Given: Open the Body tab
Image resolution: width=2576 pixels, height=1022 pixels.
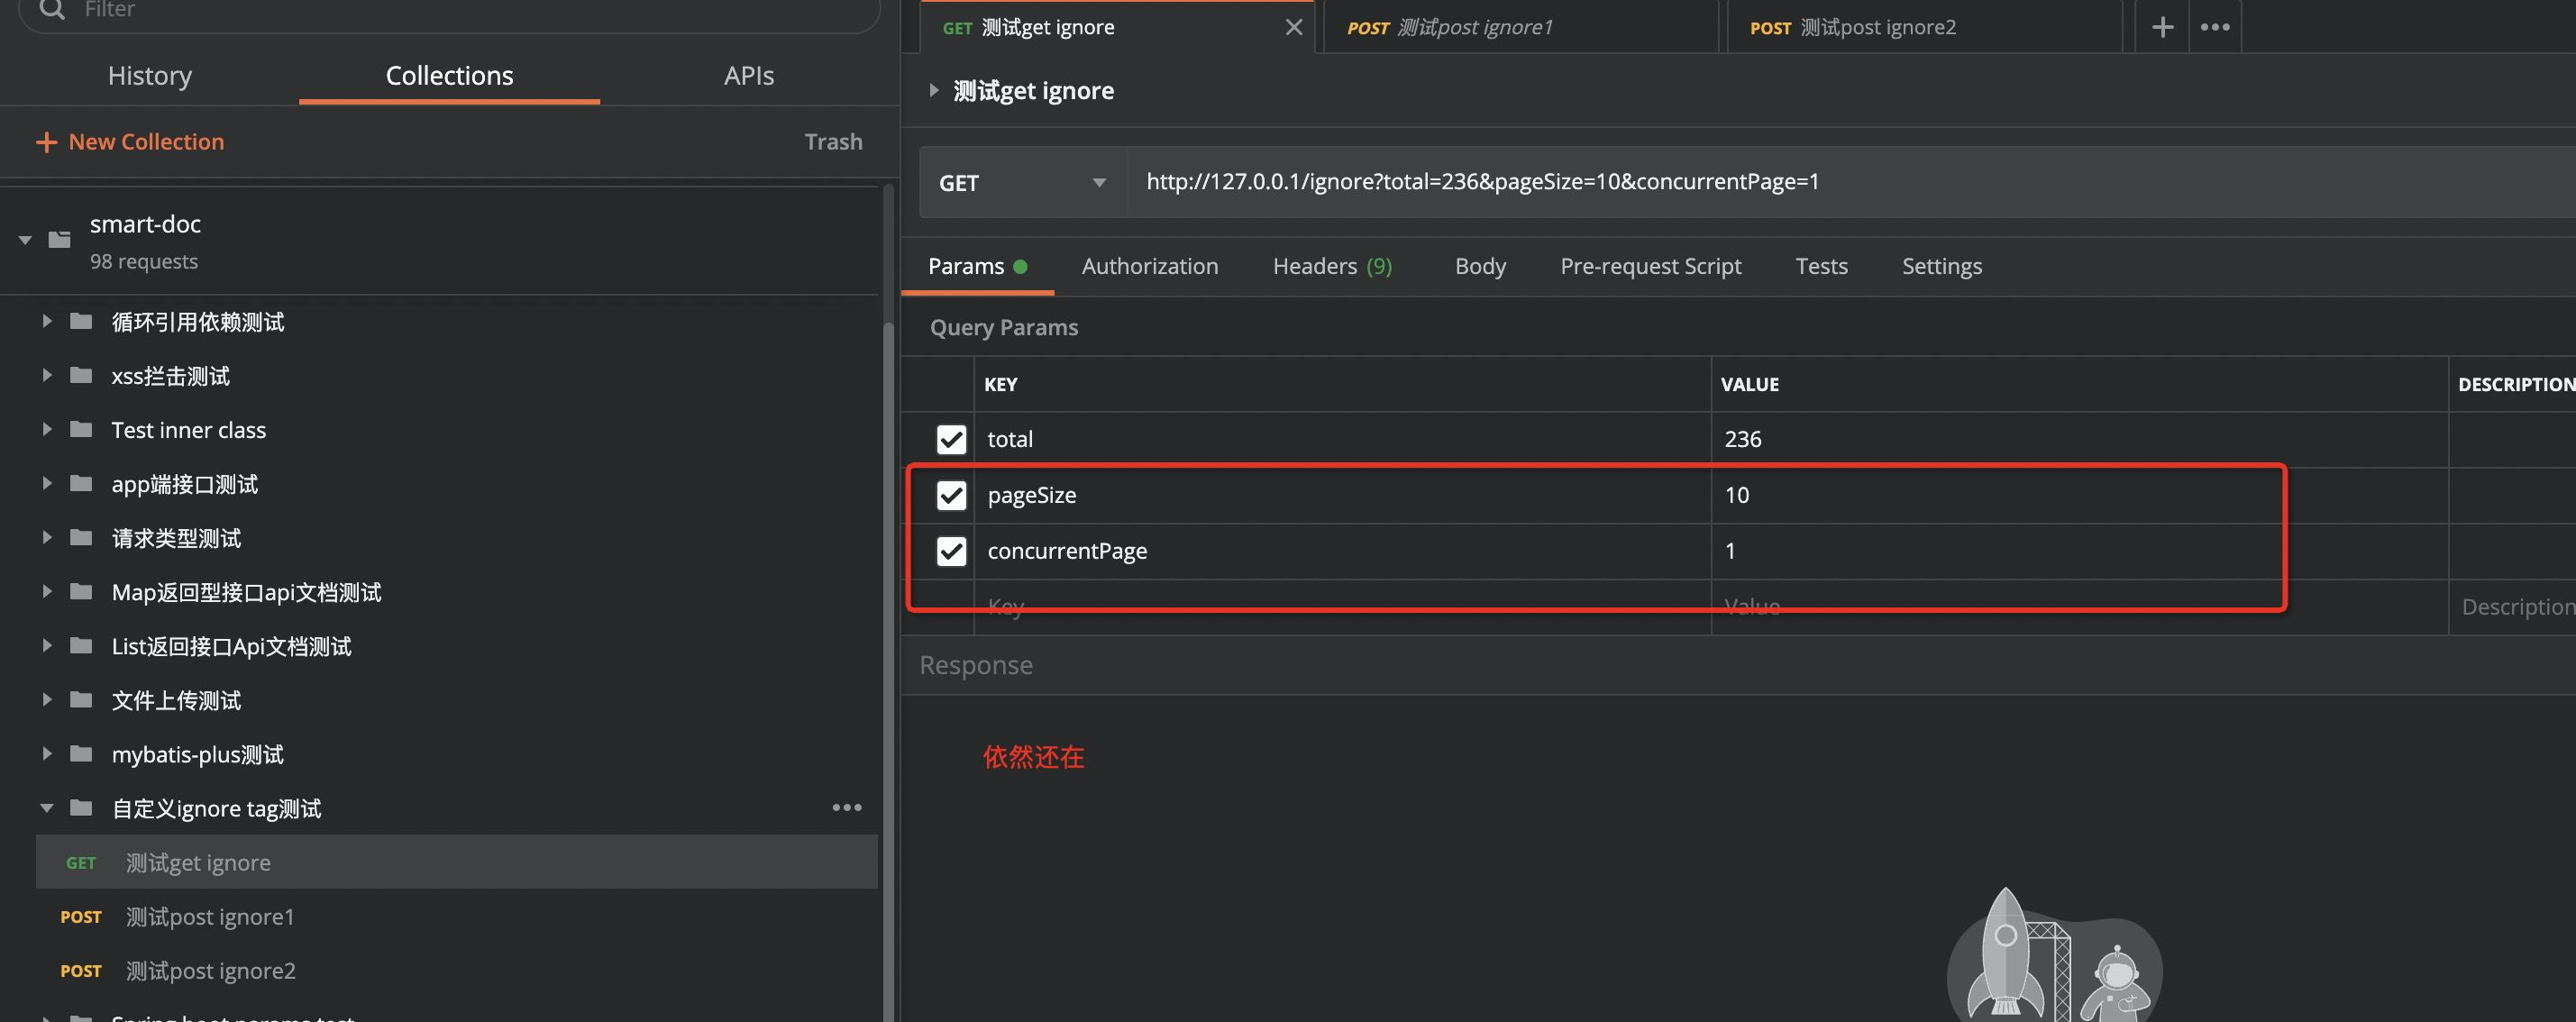Looking at the screenshot, I should point(1480,266).
